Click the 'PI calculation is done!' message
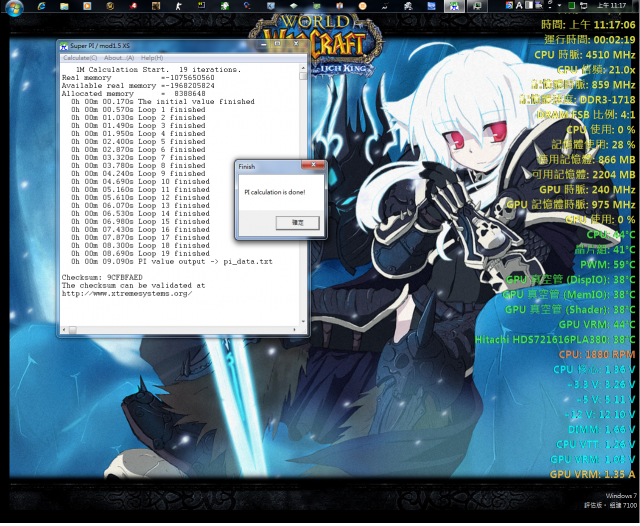 (x=275, y=192)
